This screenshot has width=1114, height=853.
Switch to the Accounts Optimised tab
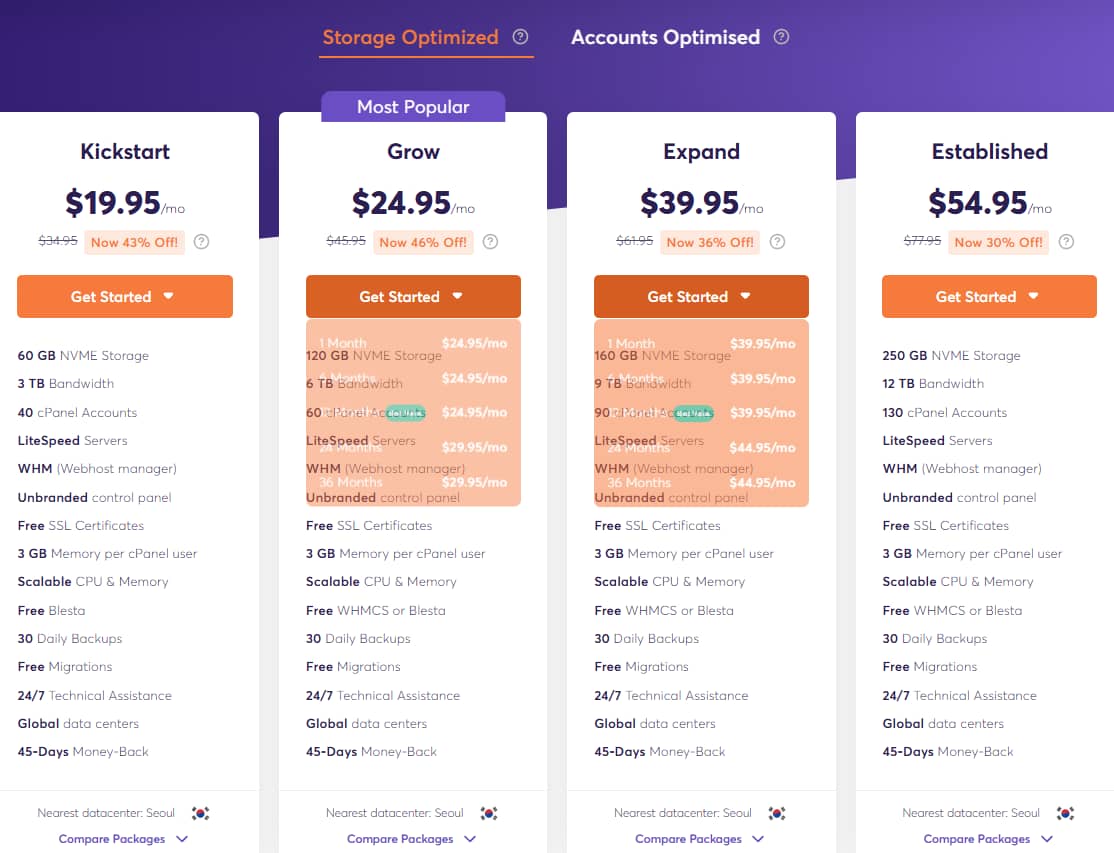pyautogui.click(x=665, y=38)
